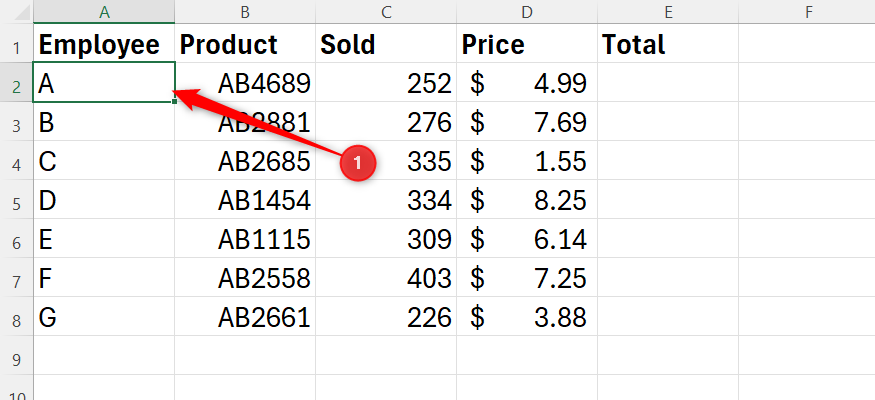Viewport: 875px width, 400px height.
Task: Select row 9 header
Action: pos(17,355)
